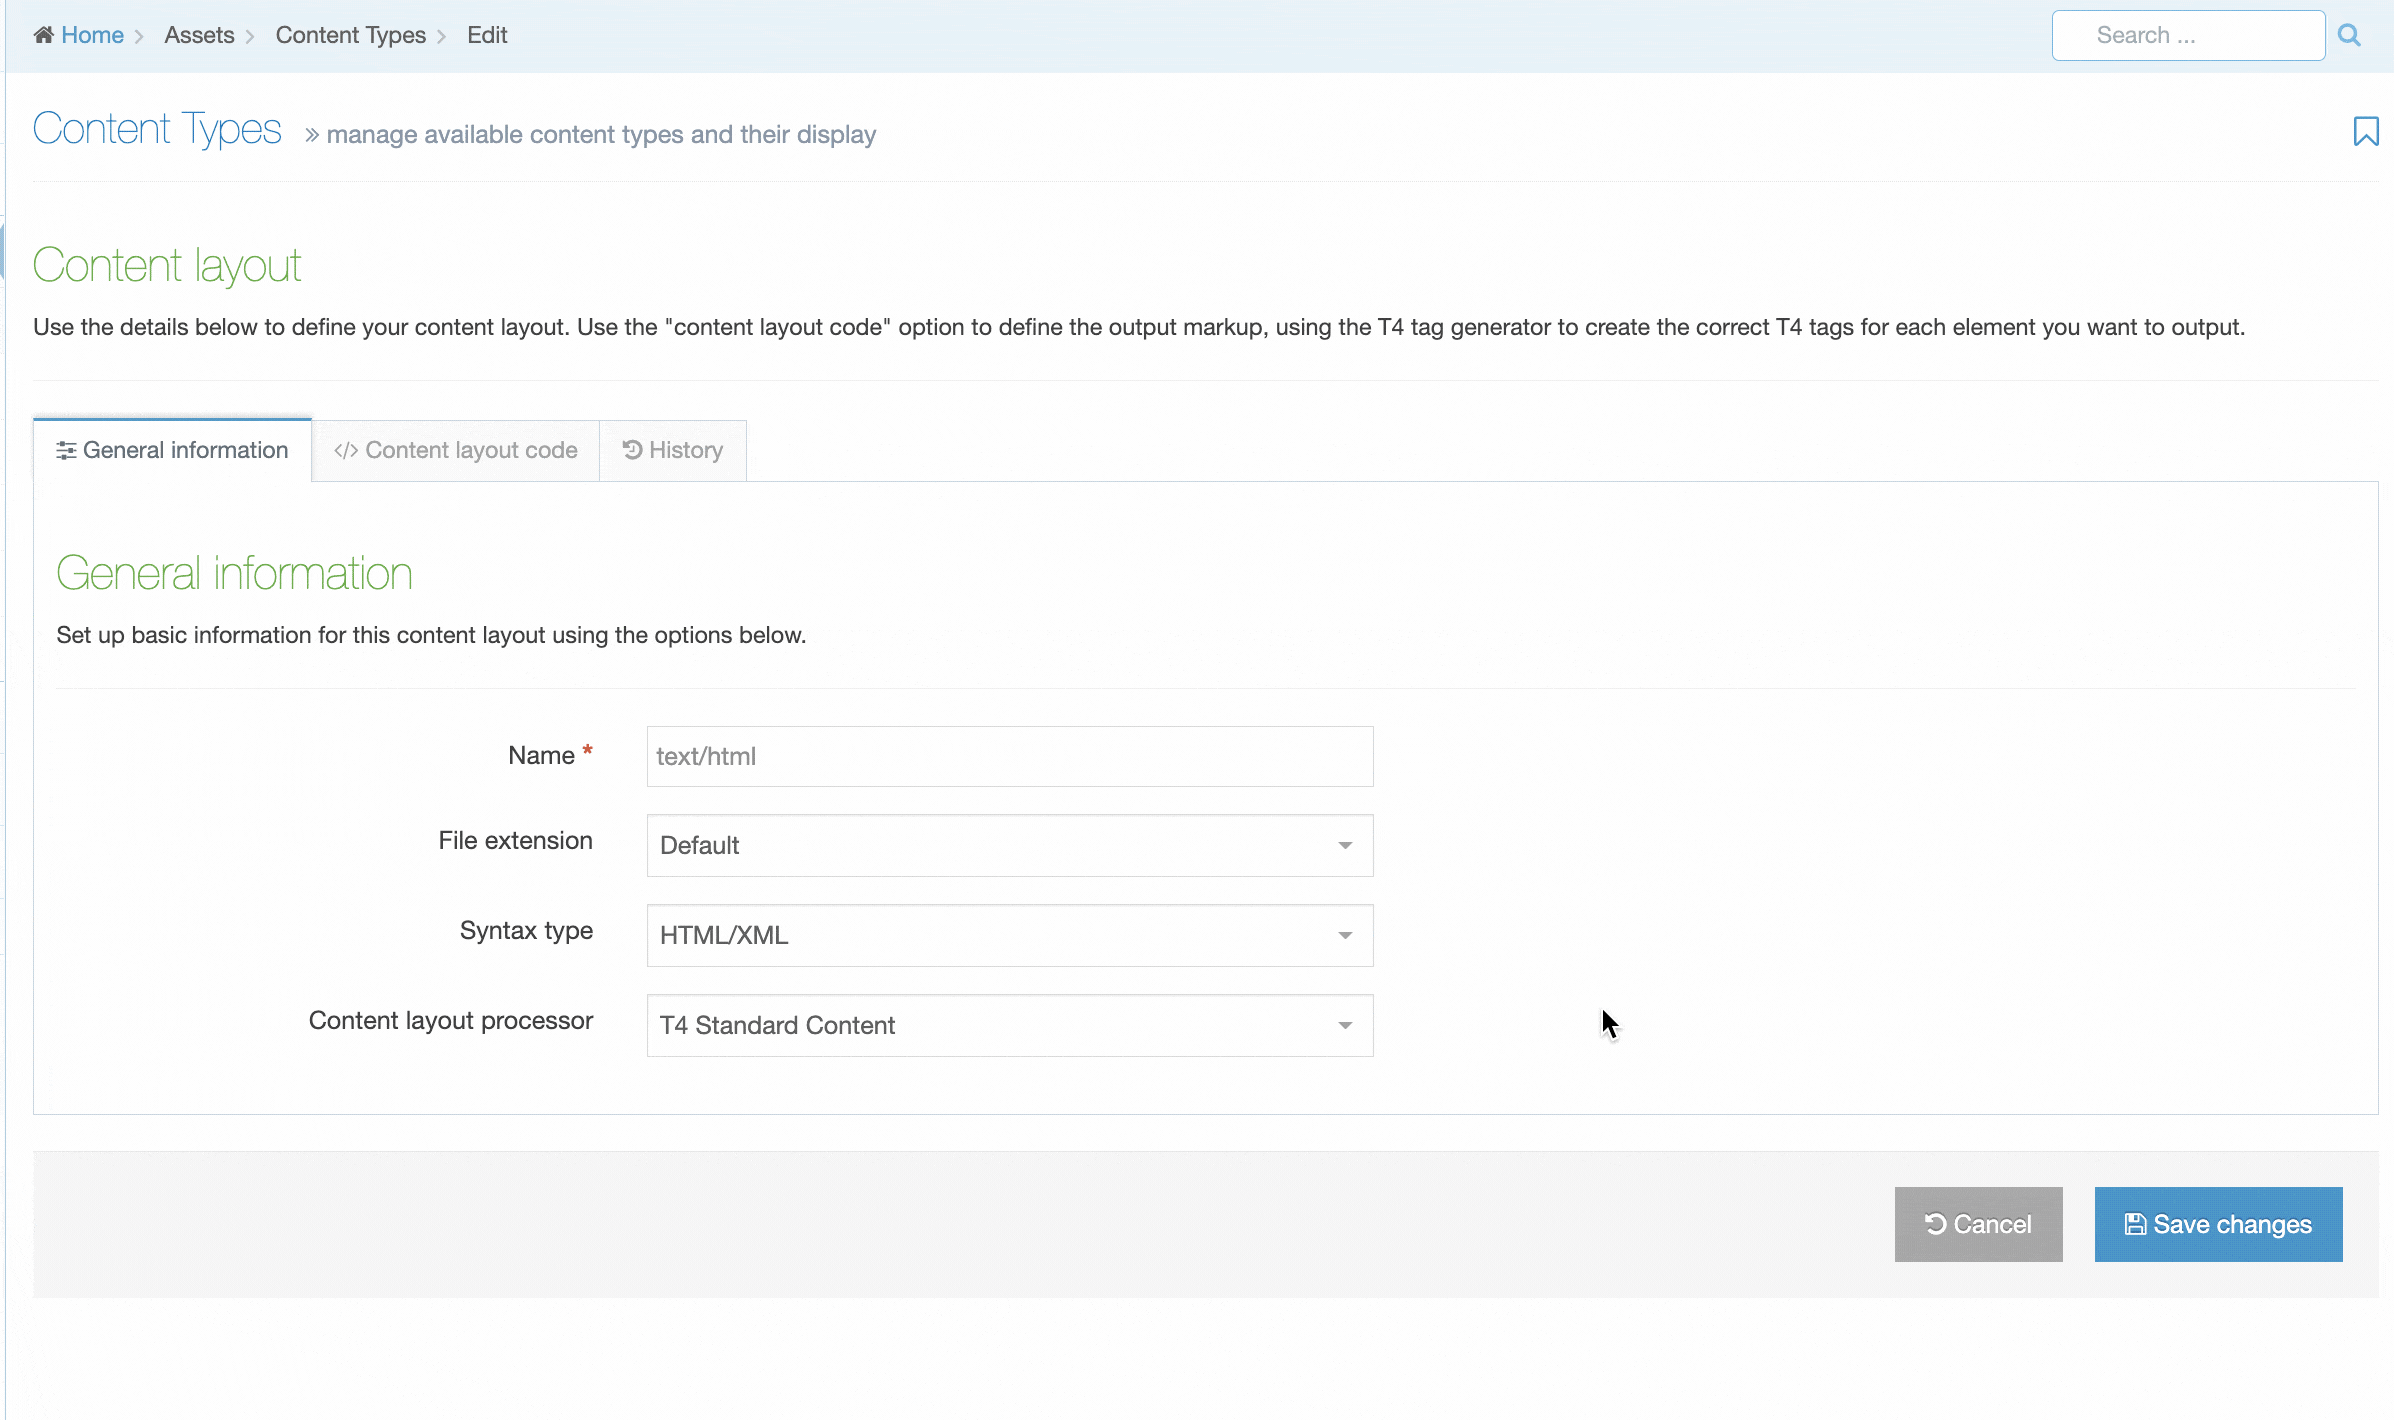The height and width of the screenshot is (1420, 2394).
Task: Click into the Name text field
Action: pos(1009,757)
